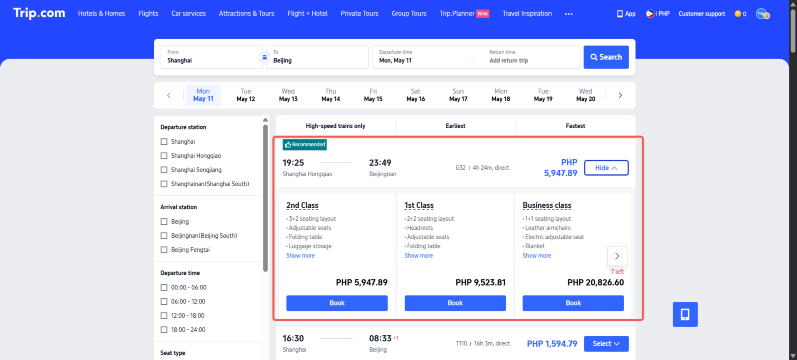The width and height of the screenshot is (797, 360).
Task: Open Attractions & Tours menu
Action: 247,14
